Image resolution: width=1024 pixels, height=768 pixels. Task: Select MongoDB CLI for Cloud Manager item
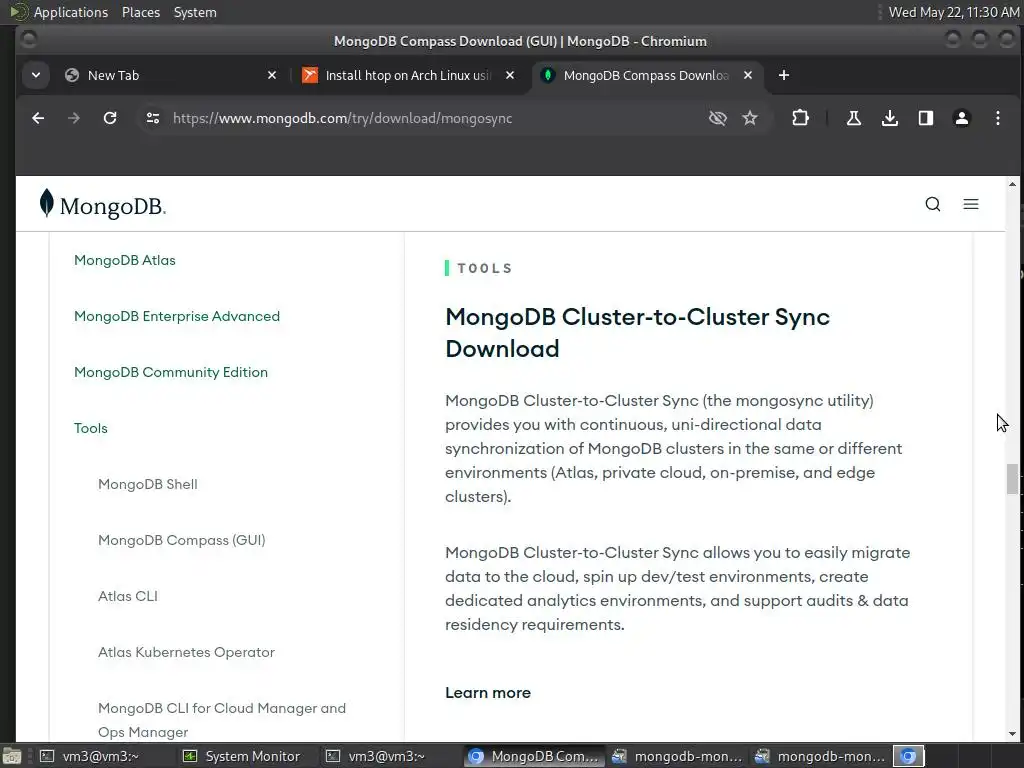click(222, 720)
